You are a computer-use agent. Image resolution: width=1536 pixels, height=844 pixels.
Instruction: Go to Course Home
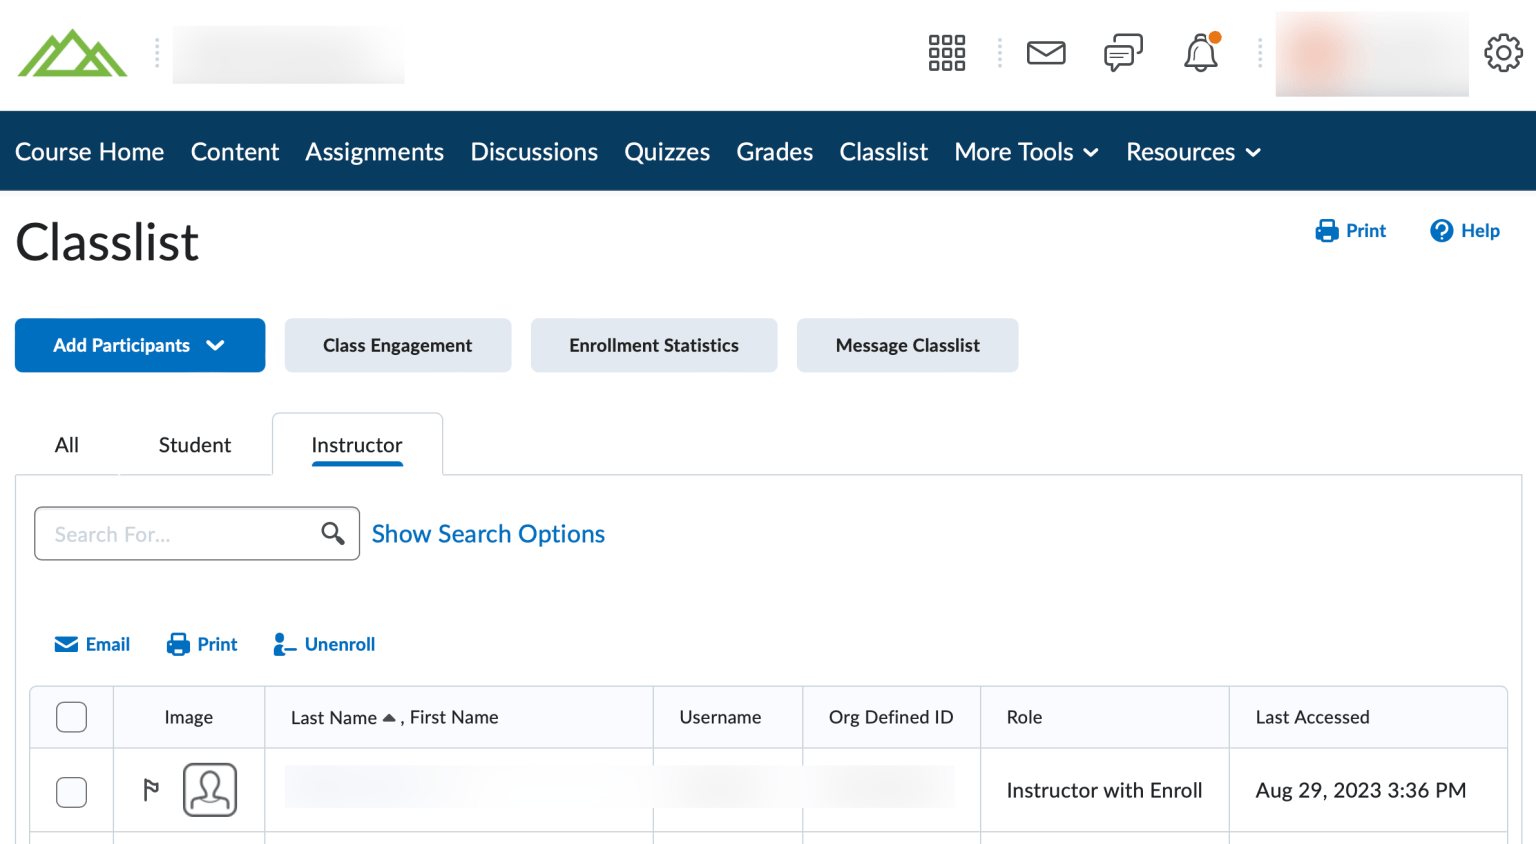tap(90, 152)
